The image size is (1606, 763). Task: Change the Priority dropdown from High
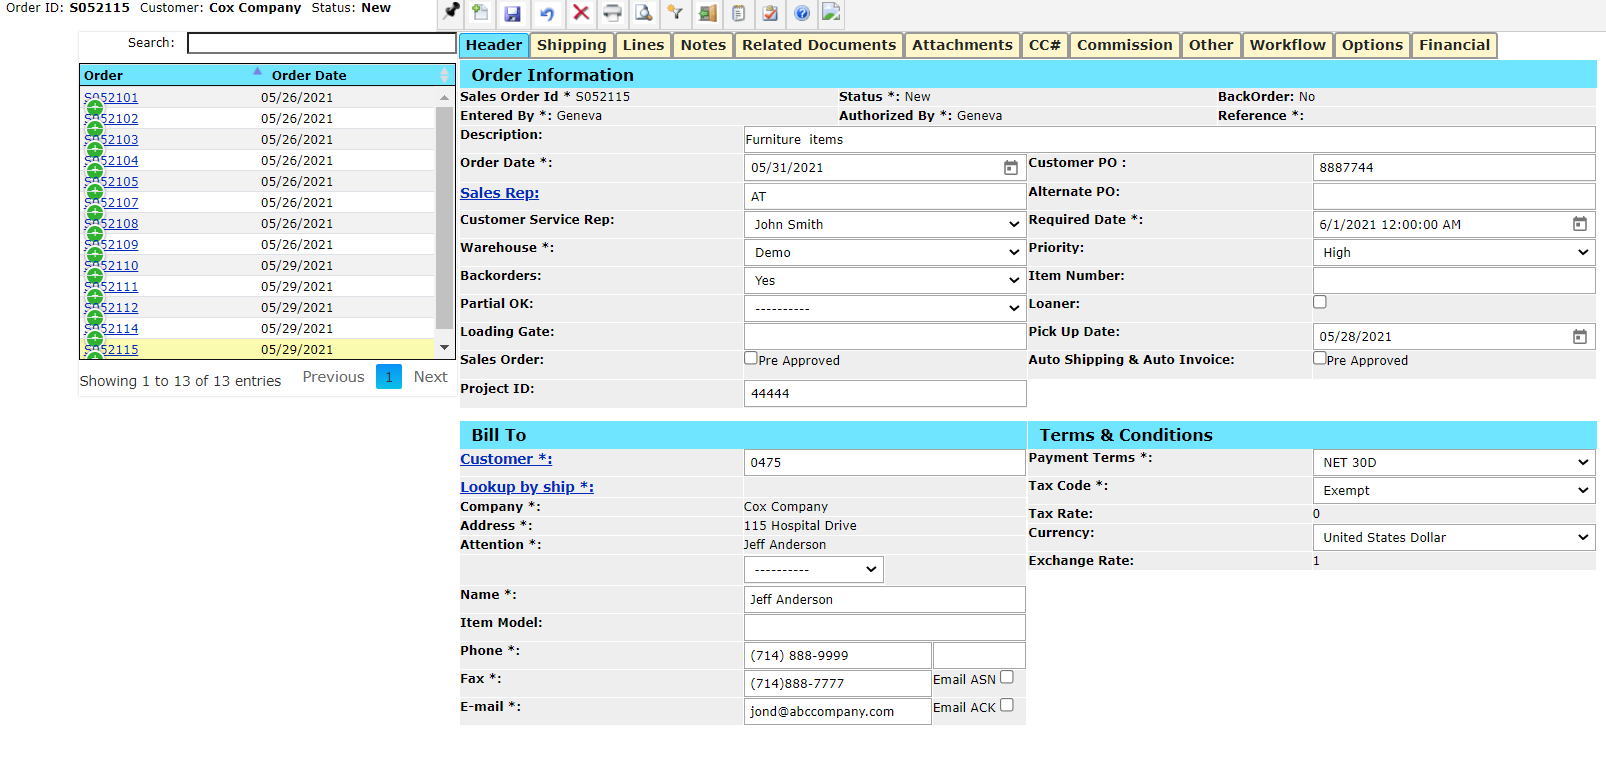point(1454,252)
